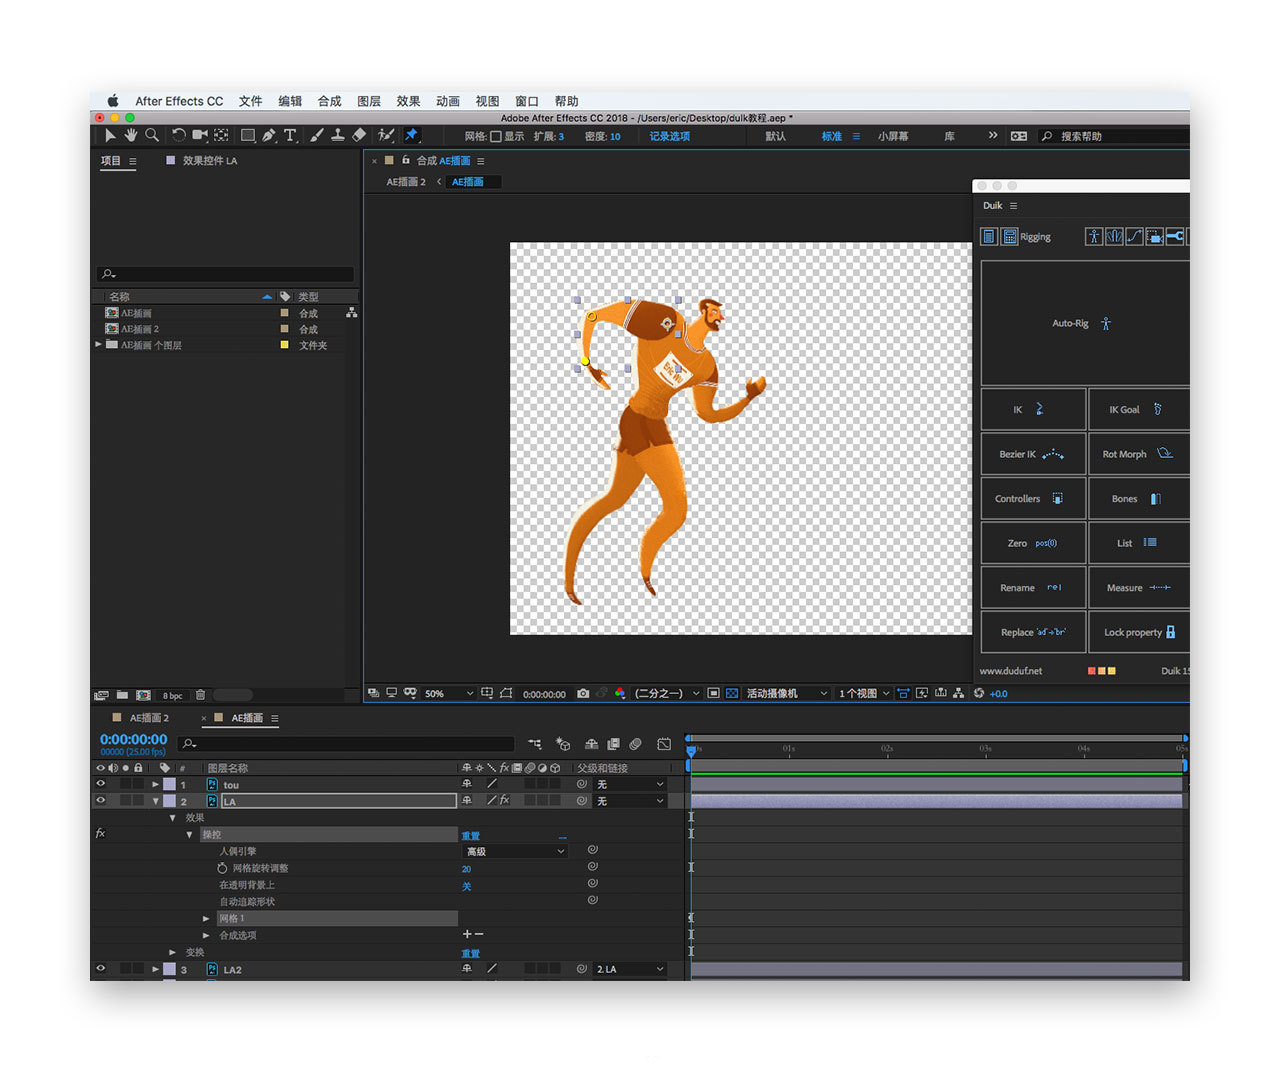
Task: Open the show channel color icon
Action: pyautogui.click(x=620, y=693)
